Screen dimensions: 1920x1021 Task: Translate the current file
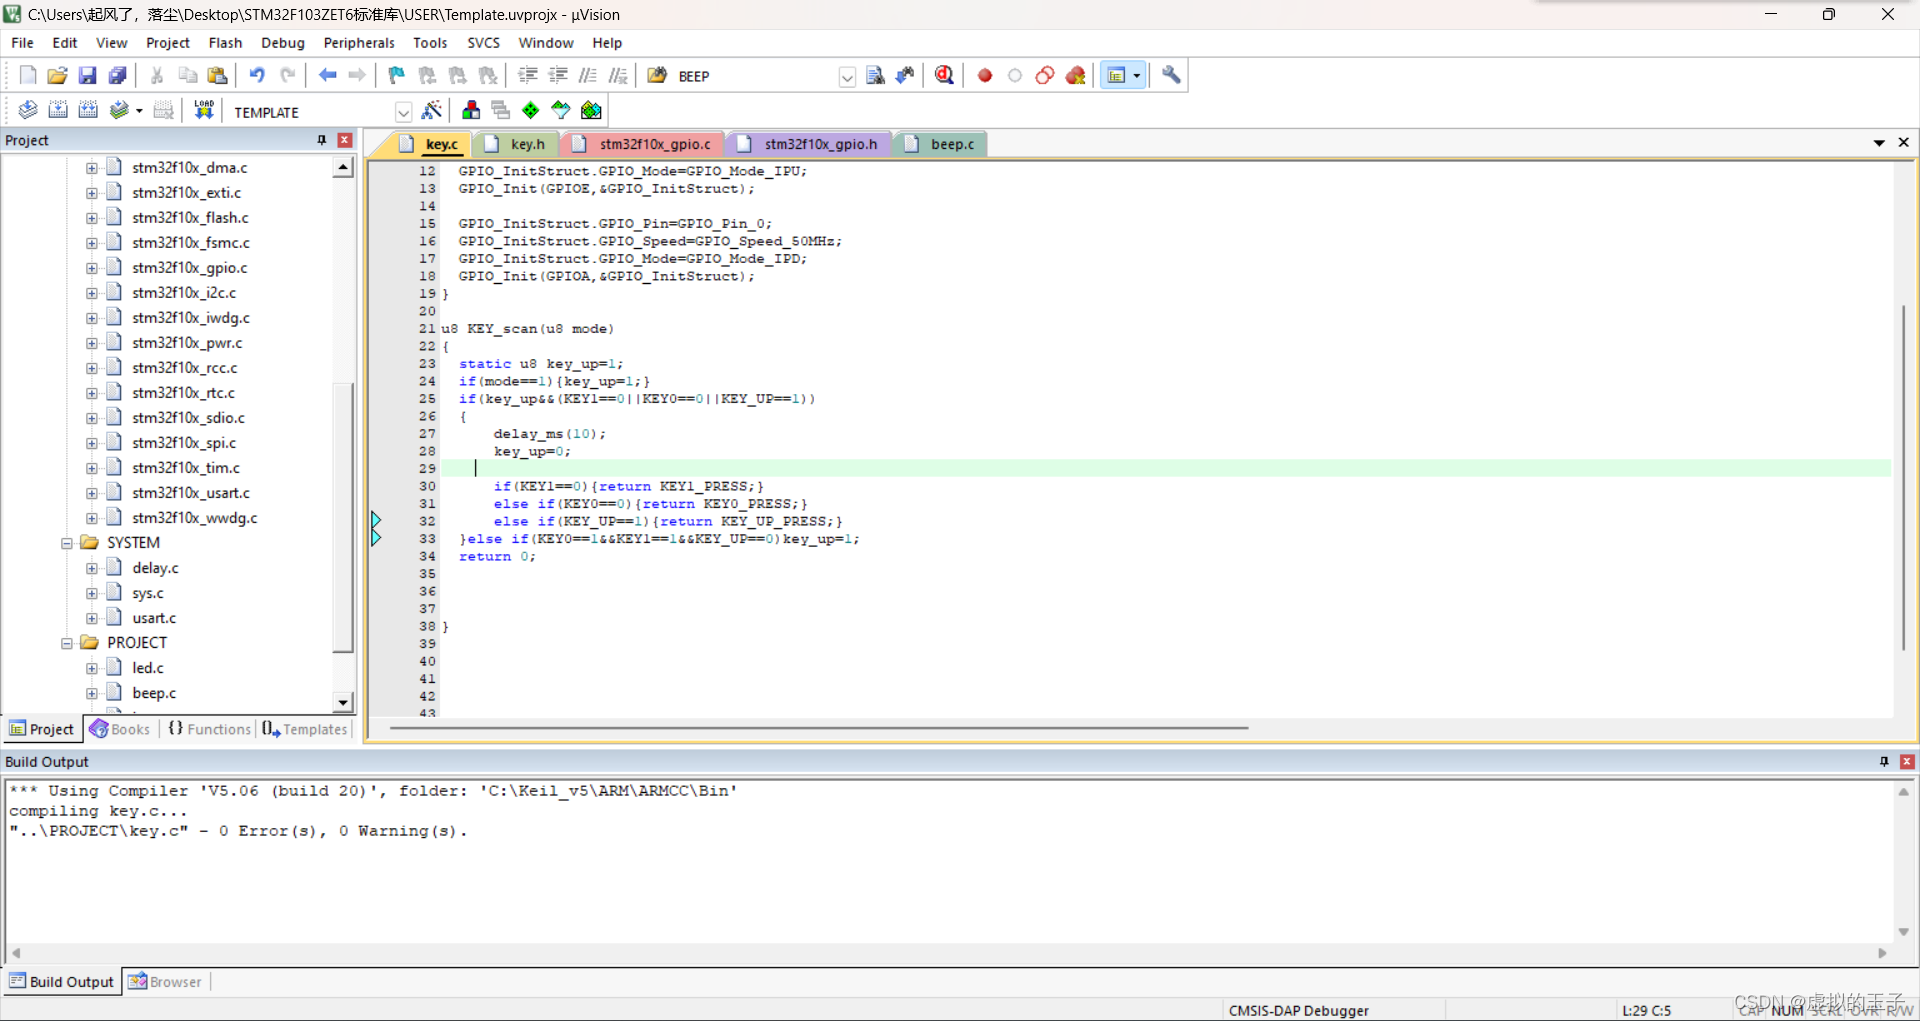(x=27, y=110)
